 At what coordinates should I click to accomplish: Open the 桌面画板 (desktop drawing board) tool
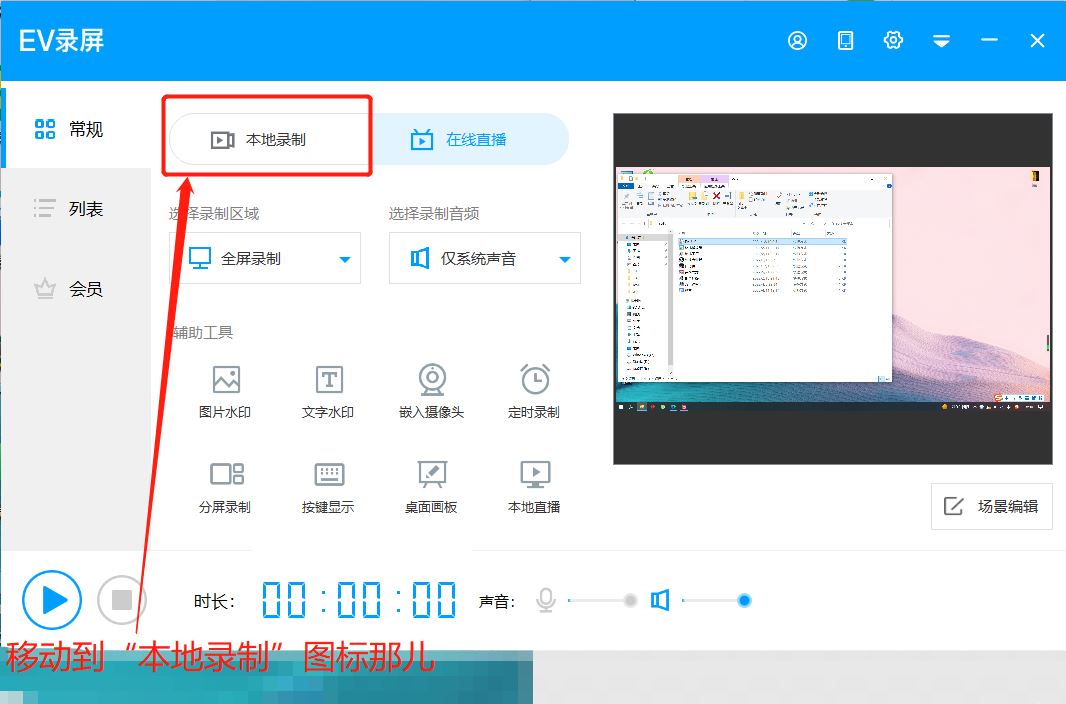[430, 485]
